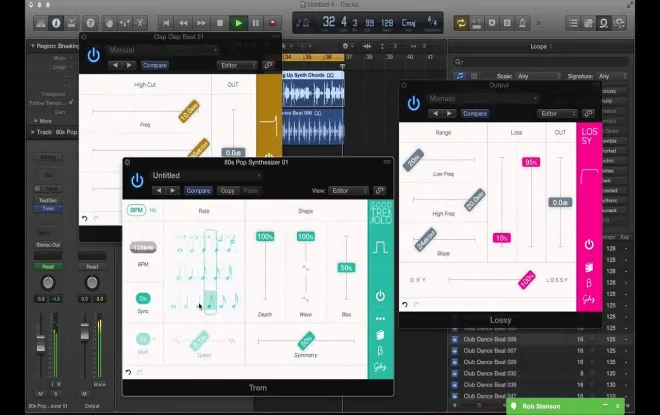Toggle the Replace mode icon
The image size is (660, 415).
[x=476, y=23]
